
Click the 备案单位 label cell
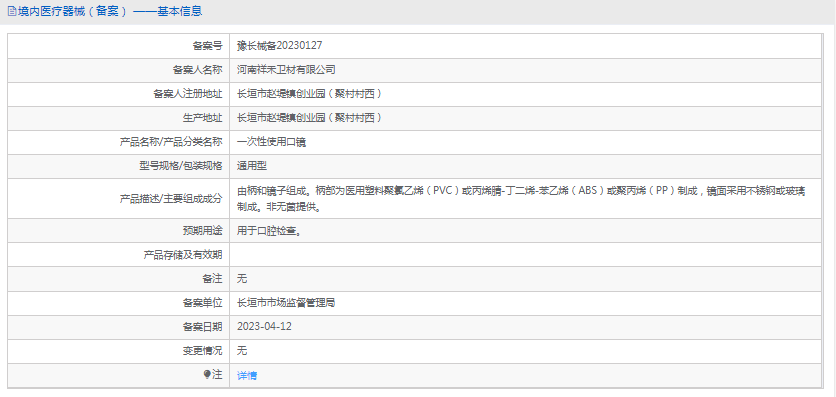point(119,303)
